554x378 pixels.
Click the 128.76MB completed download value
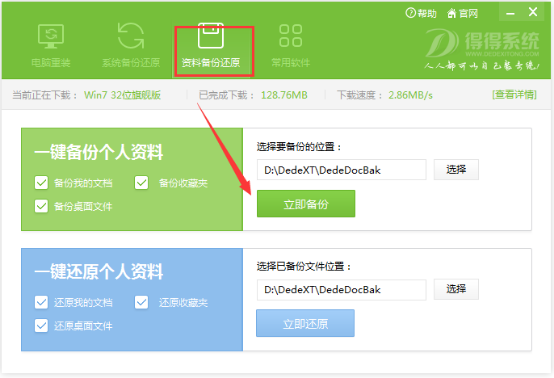[x=284, y=95]
